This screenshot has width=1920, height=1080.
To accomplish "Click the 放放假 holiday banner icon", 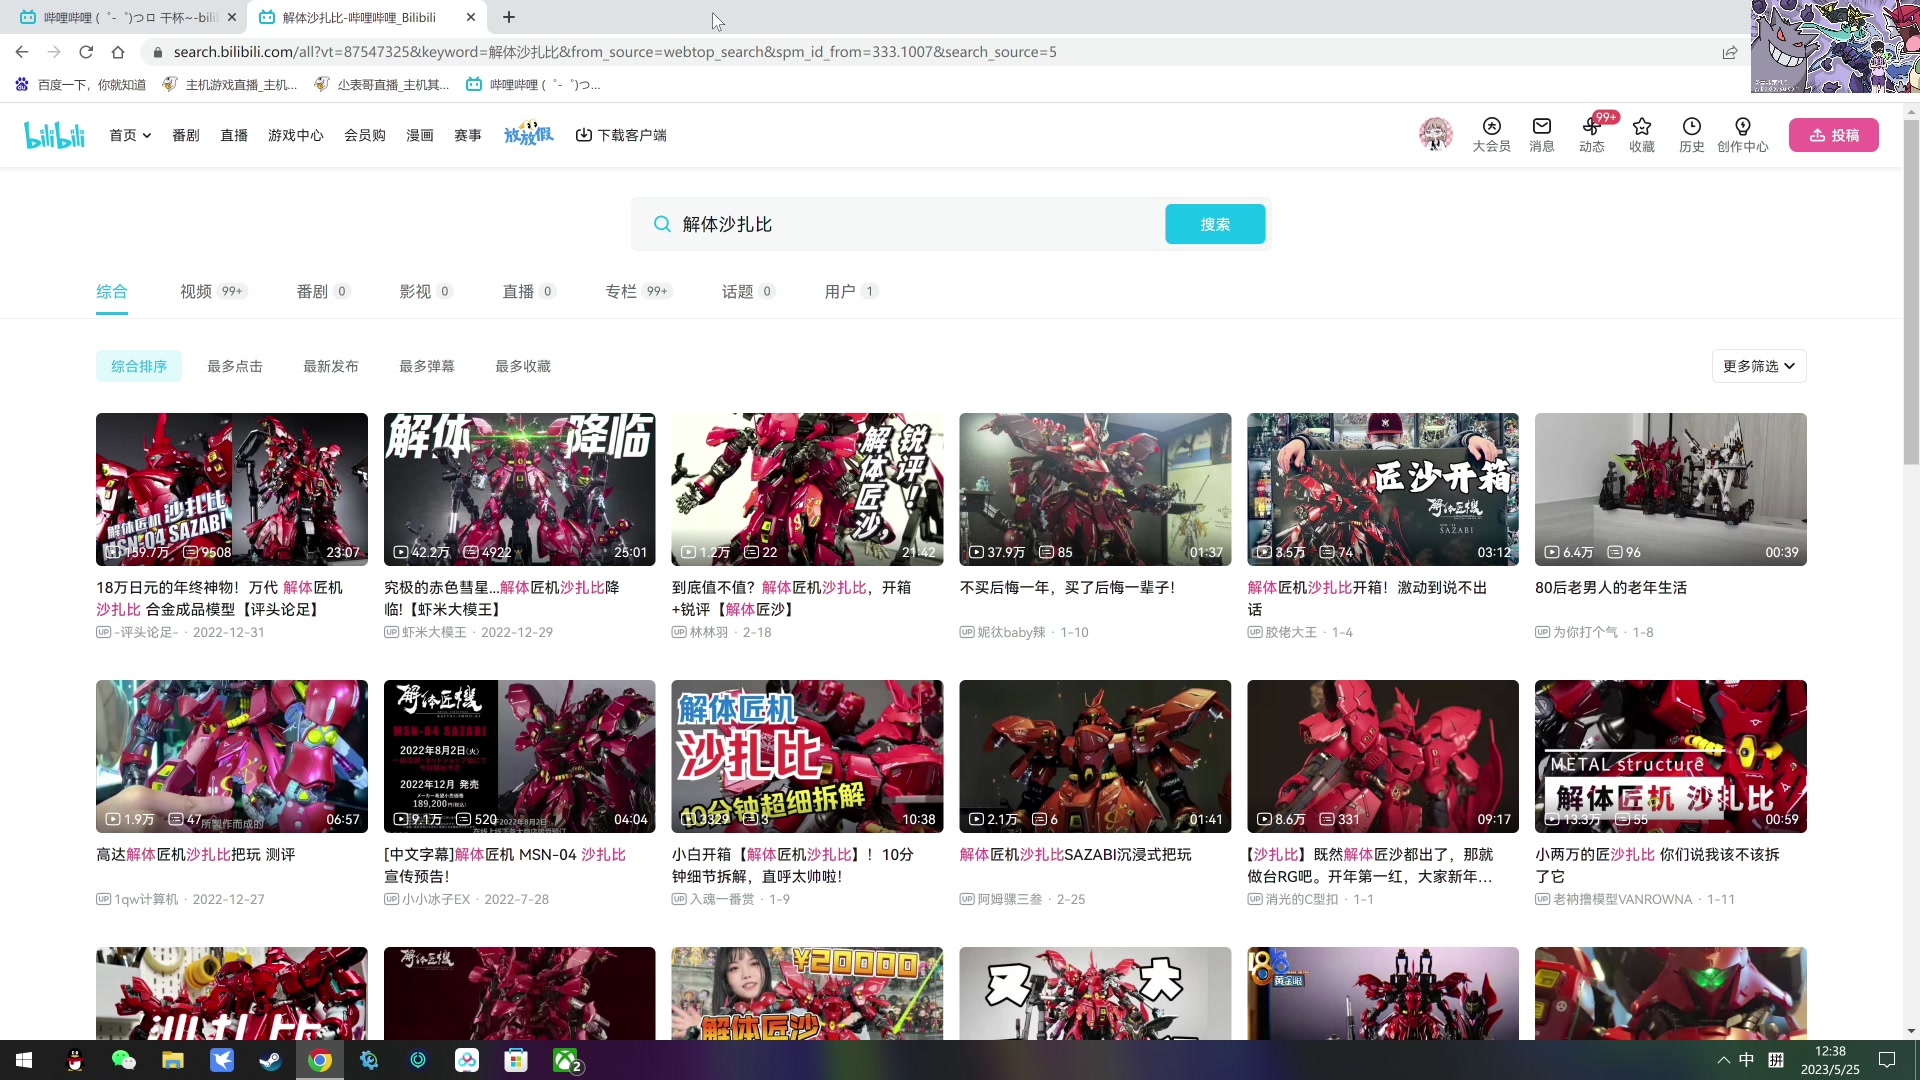I will tap(528, 134).
